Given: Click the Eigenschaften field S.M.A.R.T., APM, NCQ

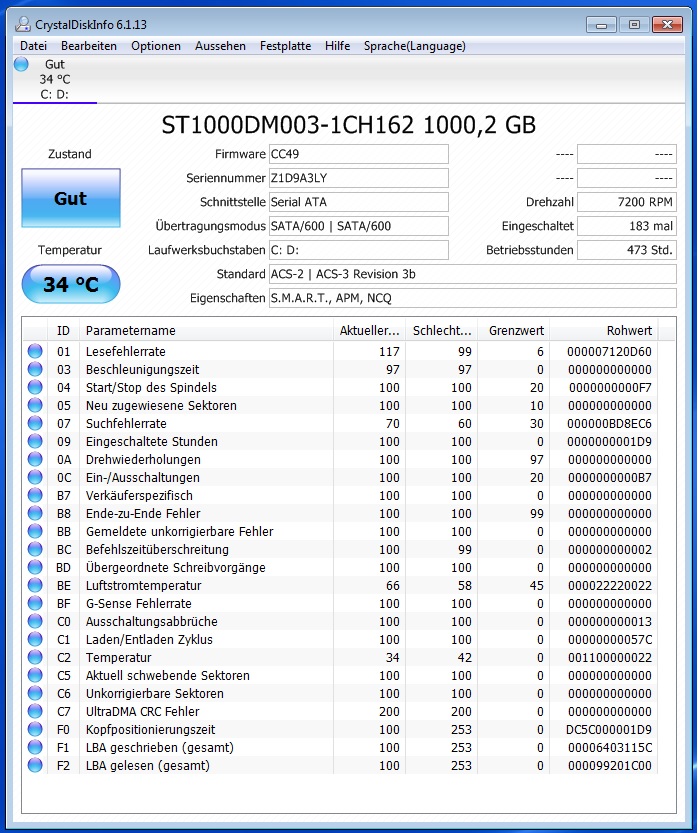Looking at the screenshot, I should 473,298.
